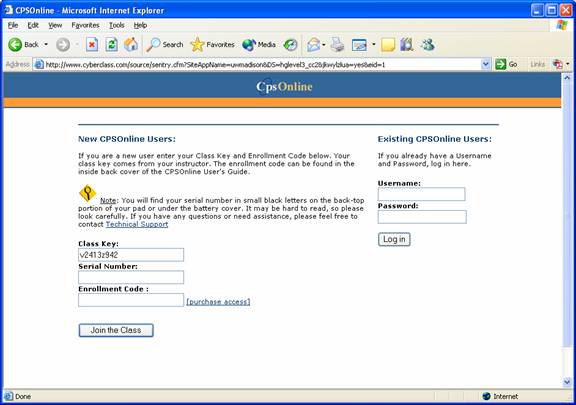Screen dimensions: 576x405
Task: Click the Forward navigation arrow icon
Action: click(x=63, y=45)
